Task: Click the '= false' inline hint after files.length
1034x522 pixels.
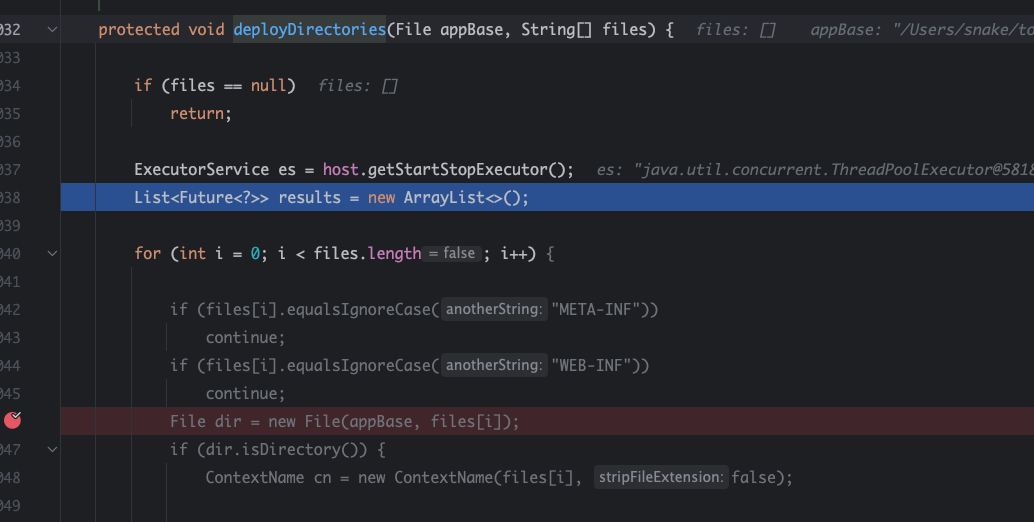Action: tap(453, 254)
